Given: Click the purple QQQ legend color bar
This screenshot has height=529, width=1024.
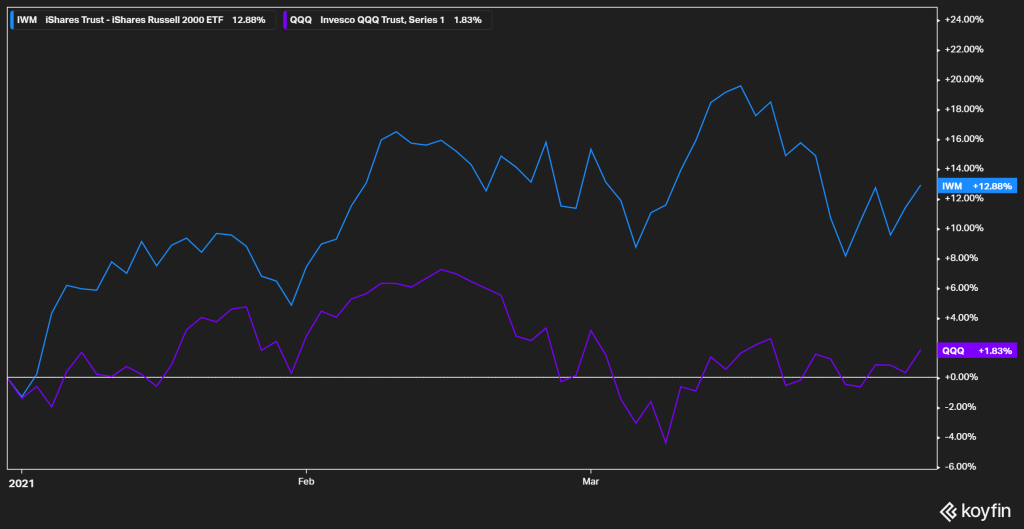Looking at the screenshot, I should coord(287,19).
